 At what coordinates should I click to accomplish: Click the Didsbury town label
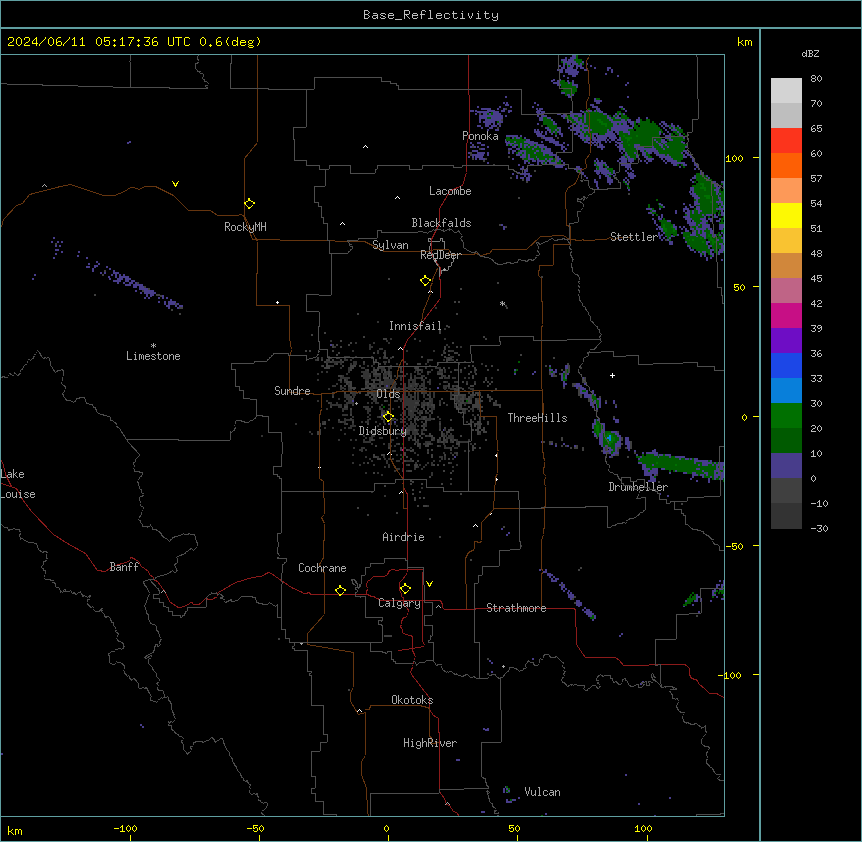pos(383,431)
